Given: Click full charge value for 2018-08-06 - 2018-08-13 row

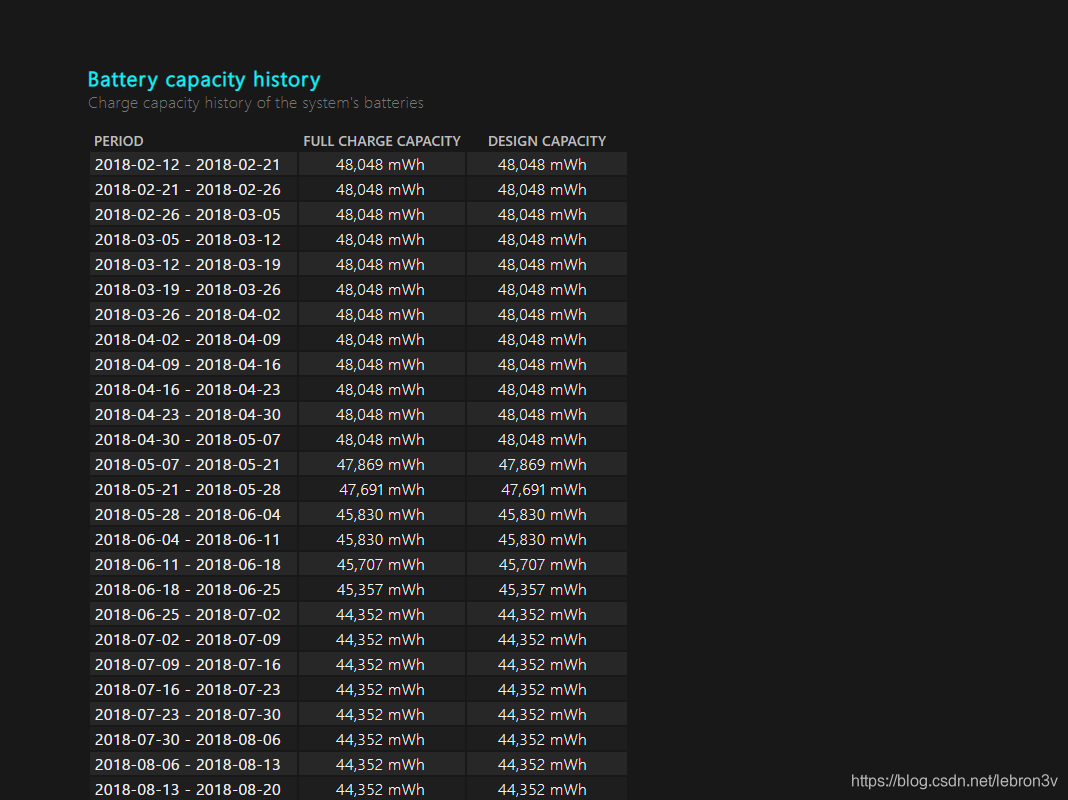Looking at the screenshot, I should [380, 765].
